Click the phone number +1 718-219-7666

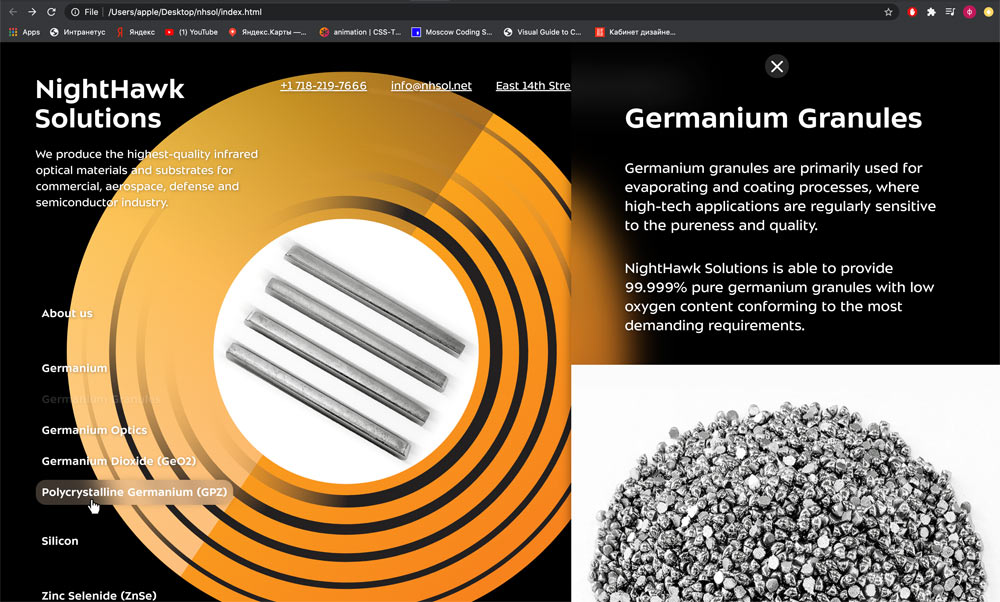(x=323, y=86)
